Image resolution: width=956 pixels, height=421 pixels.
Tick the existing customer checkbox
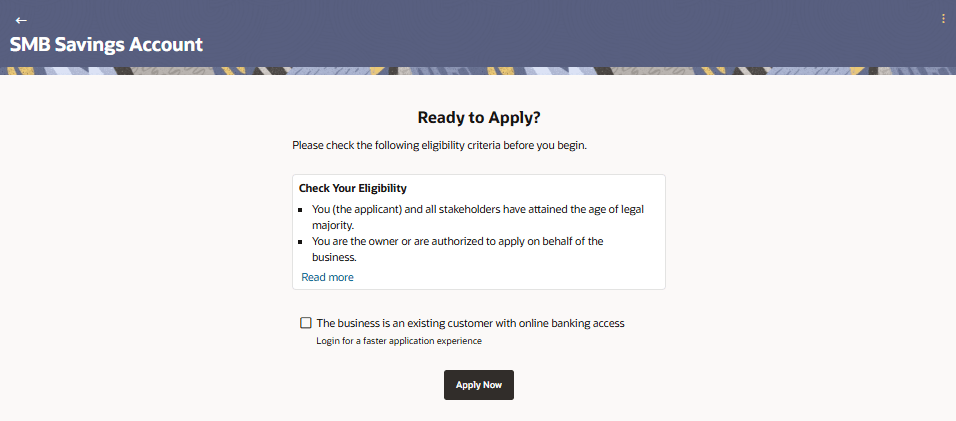pos(306,323)
